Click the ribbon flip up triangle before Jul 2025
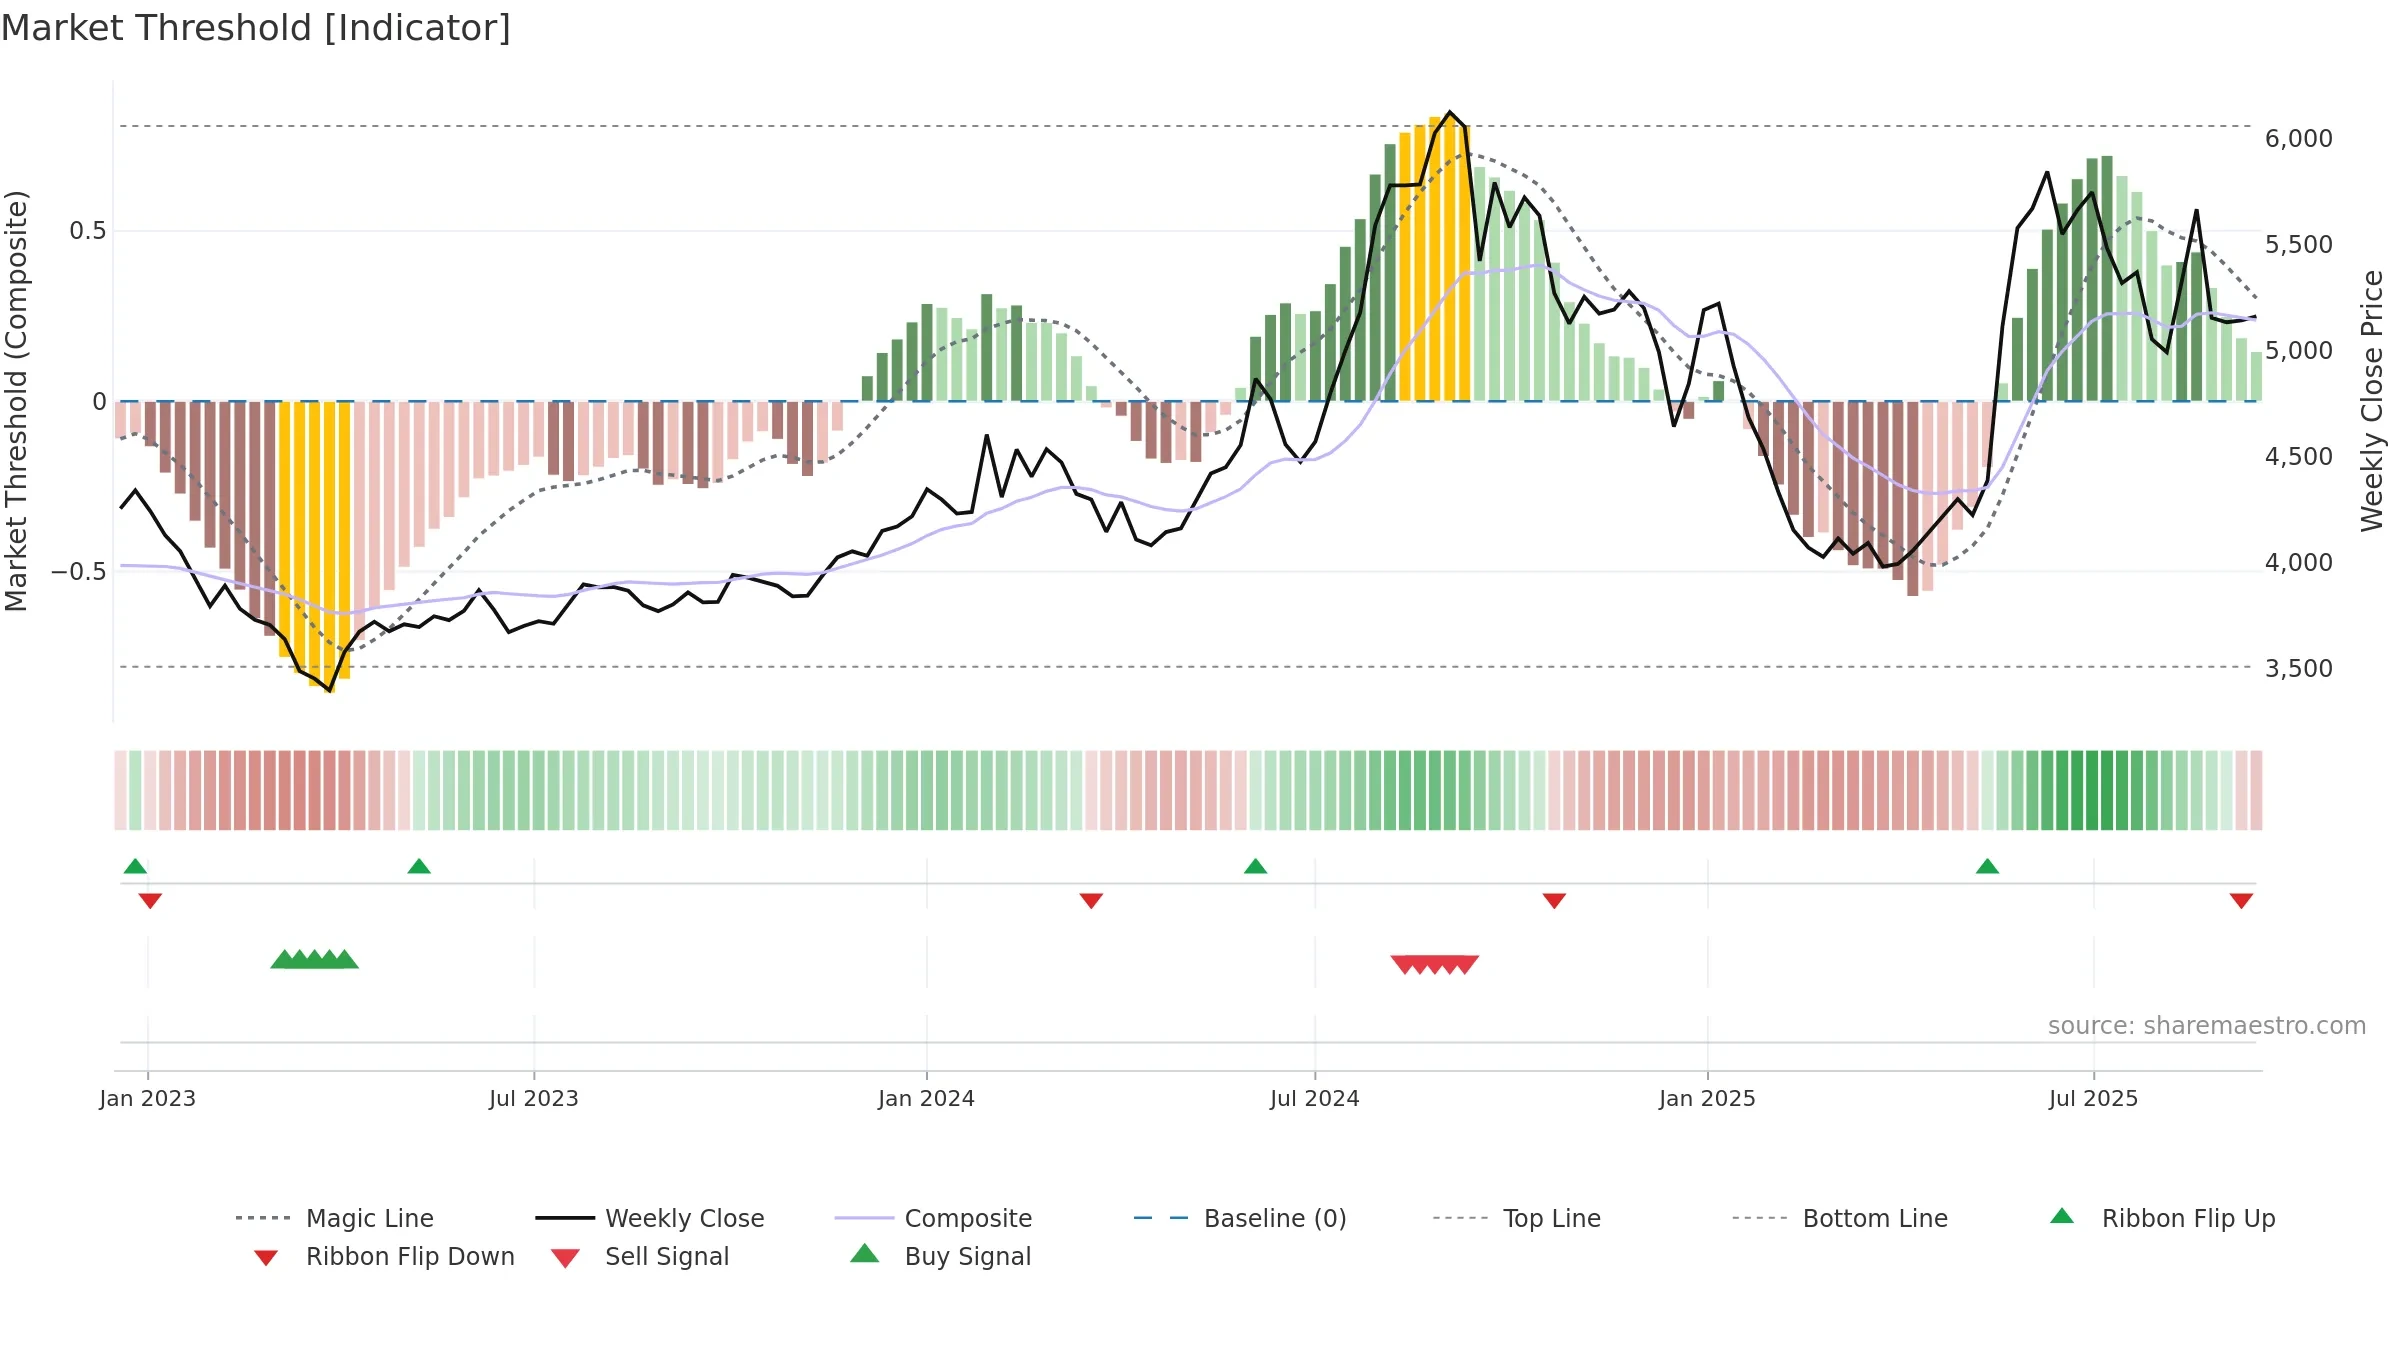 pos(1987,866)
